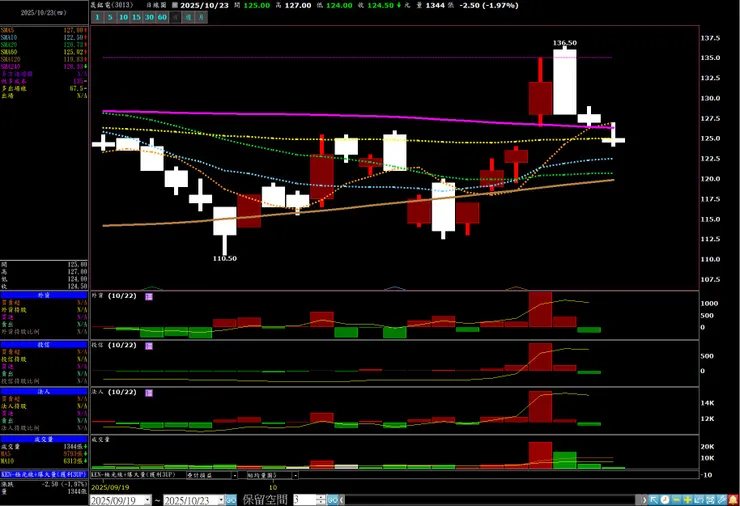Select the 投信 blue panel header
This screenshot has height=506, width=740.
pos(44,345)
